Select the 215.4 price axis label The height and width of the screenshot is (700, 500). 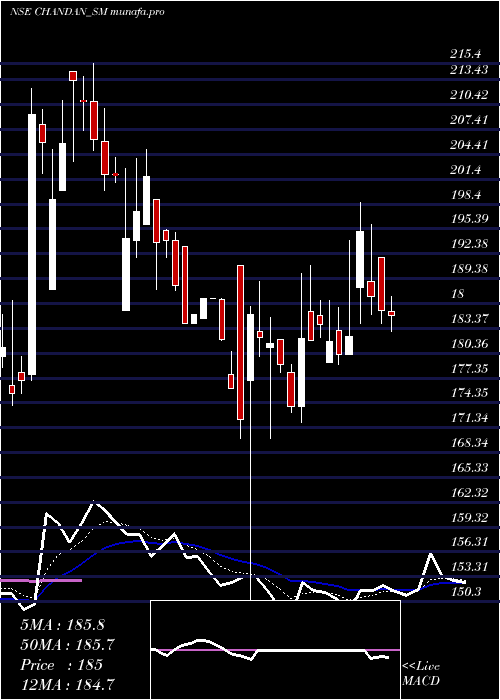pyautogui.click(x=466, y=54)
